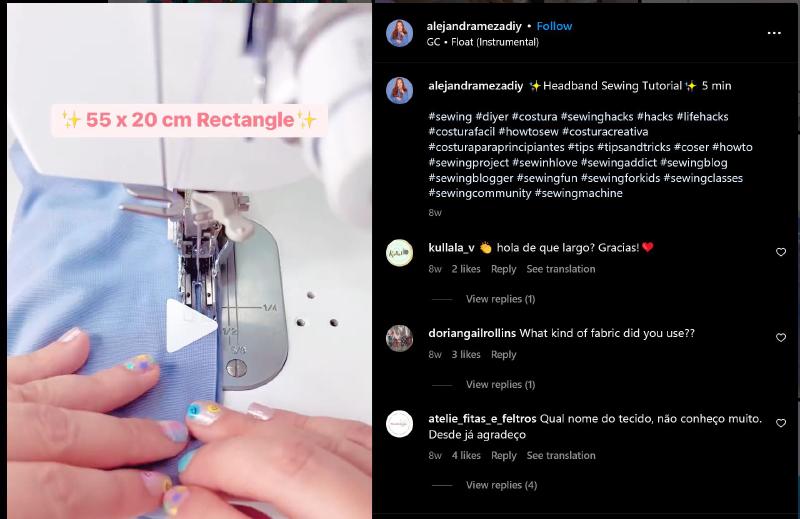Open alejandramezadiy's profile picture in header
This screenshot has width=800, height=519.
[399, 33]
